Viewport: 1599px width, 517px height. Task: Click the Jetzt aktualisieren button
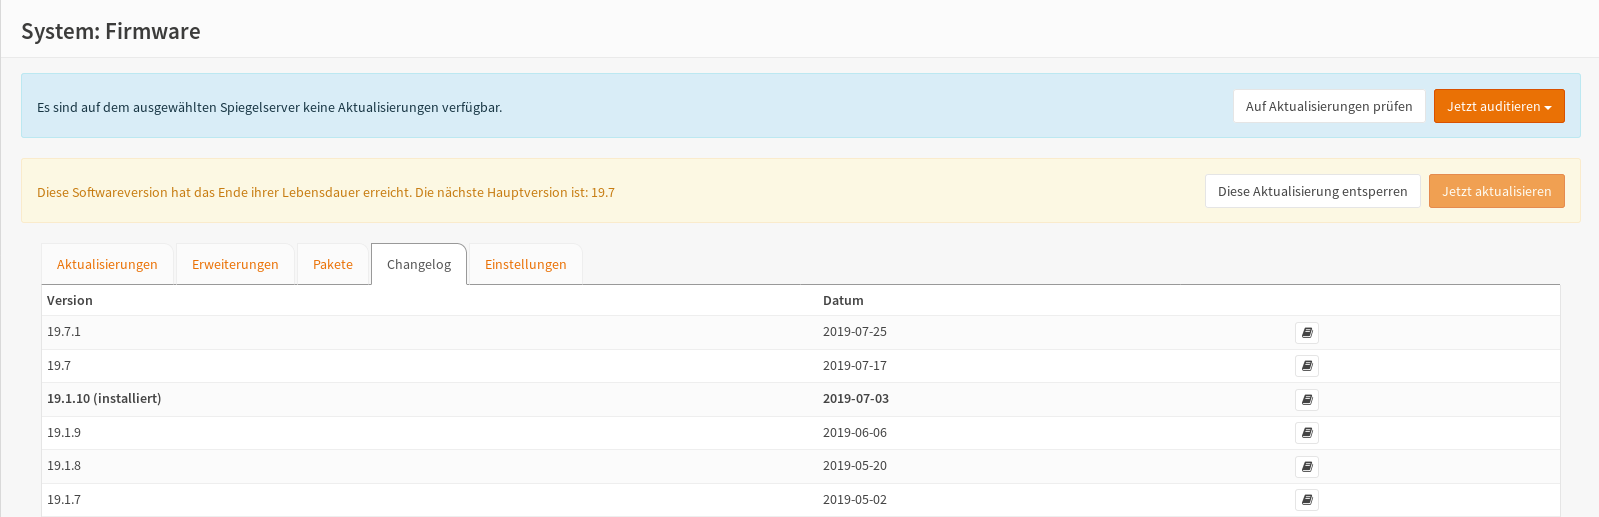pos(1497,191)
